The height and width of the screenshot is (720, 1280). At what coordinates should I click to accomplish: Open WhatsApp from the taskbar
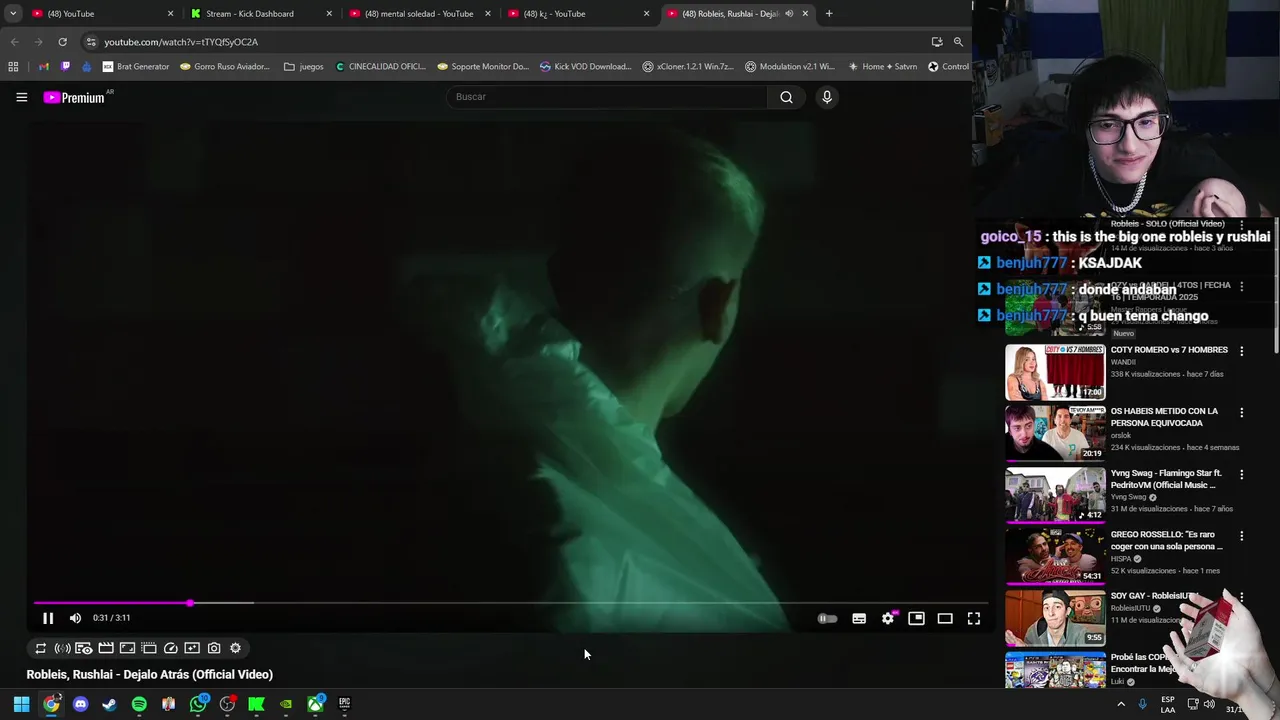click(x=198, y=704)
